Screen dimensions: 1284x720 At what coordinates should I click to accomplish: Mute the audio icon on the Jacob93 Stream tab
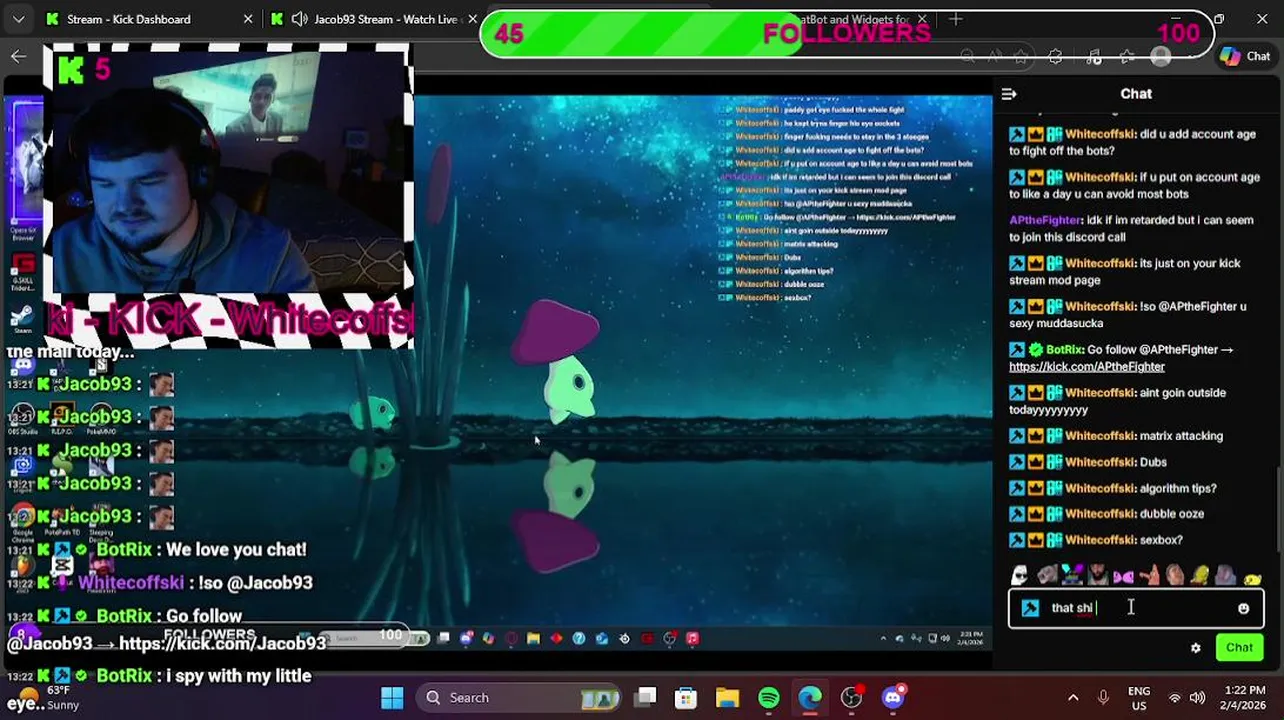[x=299, y=19]
